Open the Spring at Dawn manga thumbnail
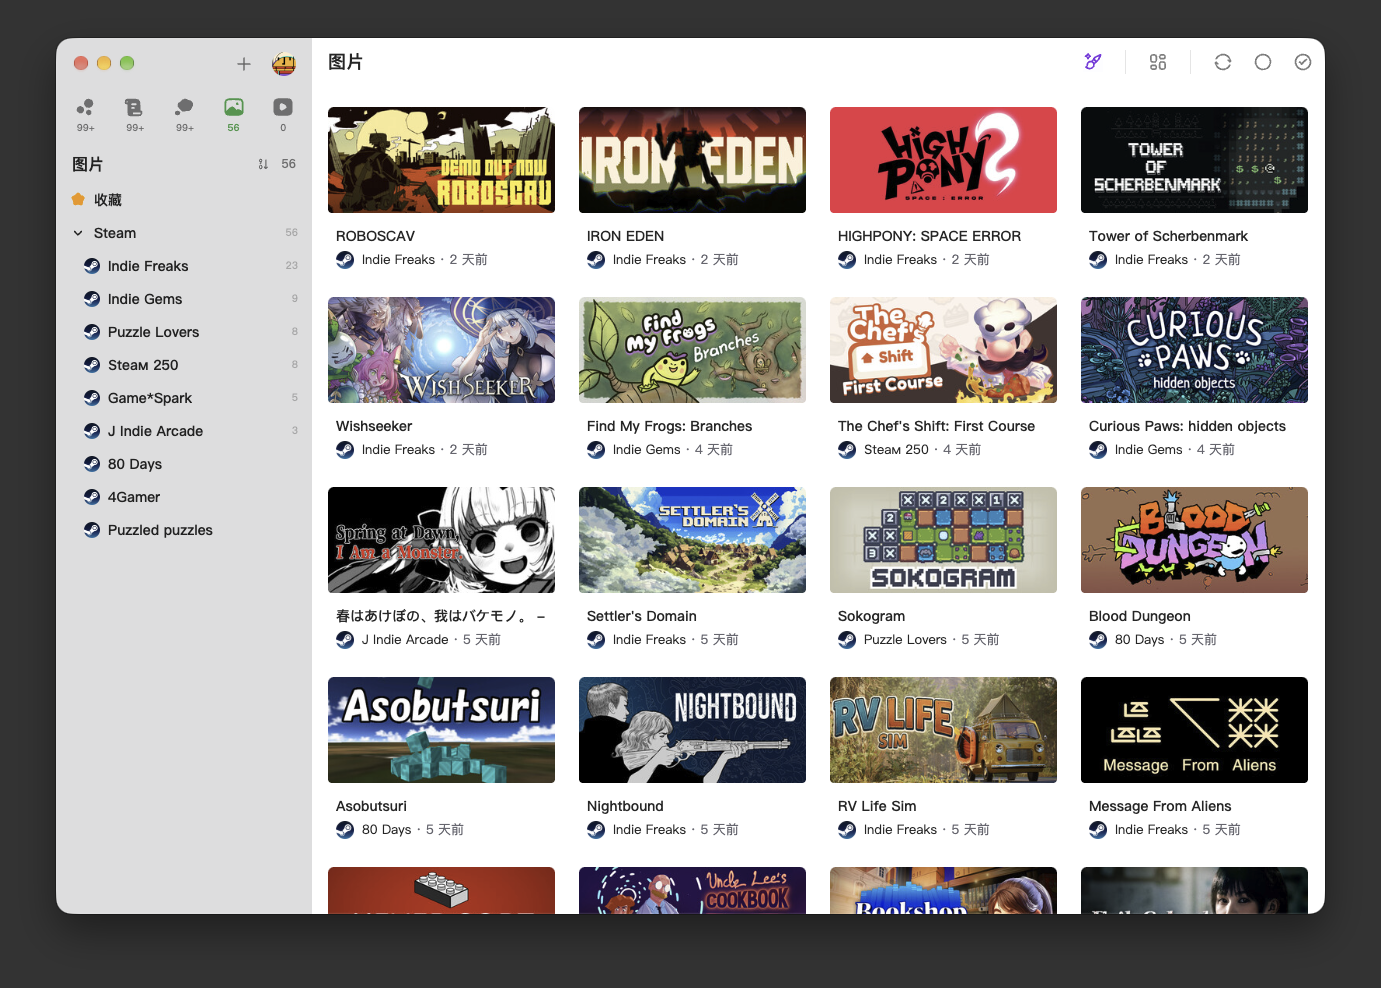The height and width of the screenshot is (988, 1381). point(441,540)
